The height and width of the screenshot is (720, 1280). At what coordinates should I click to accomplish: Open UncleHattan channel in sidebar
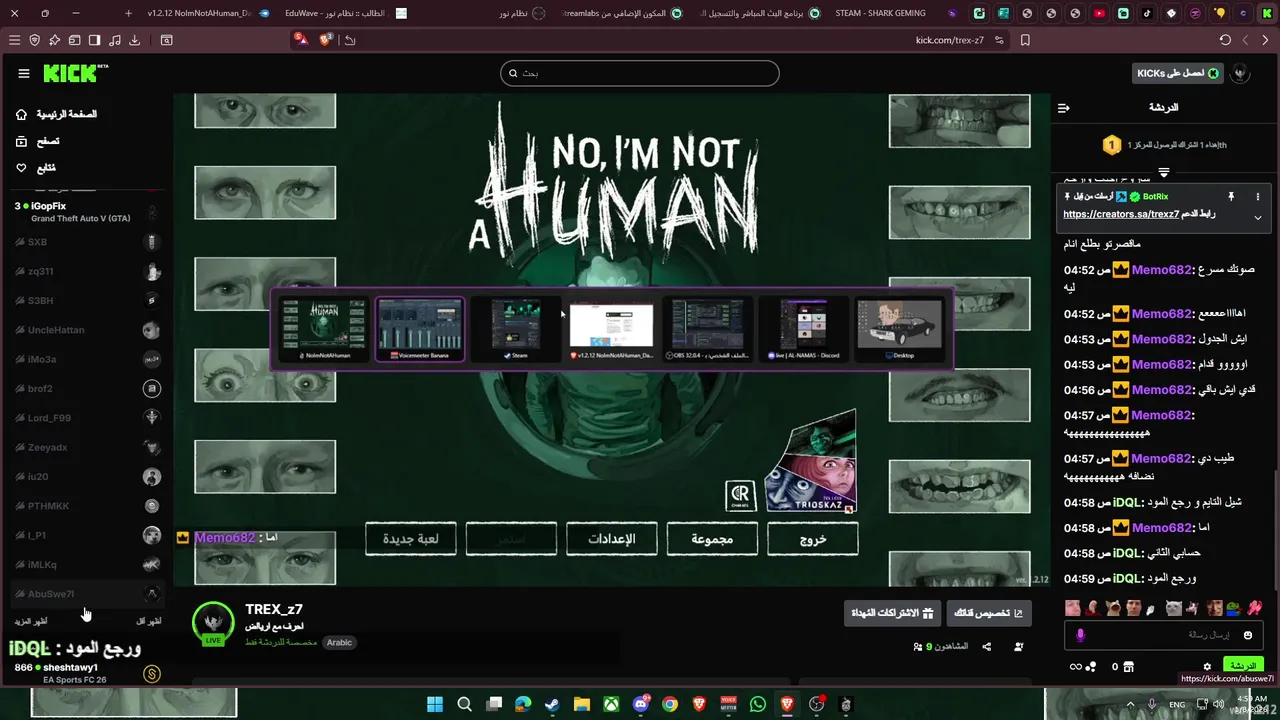85,330
